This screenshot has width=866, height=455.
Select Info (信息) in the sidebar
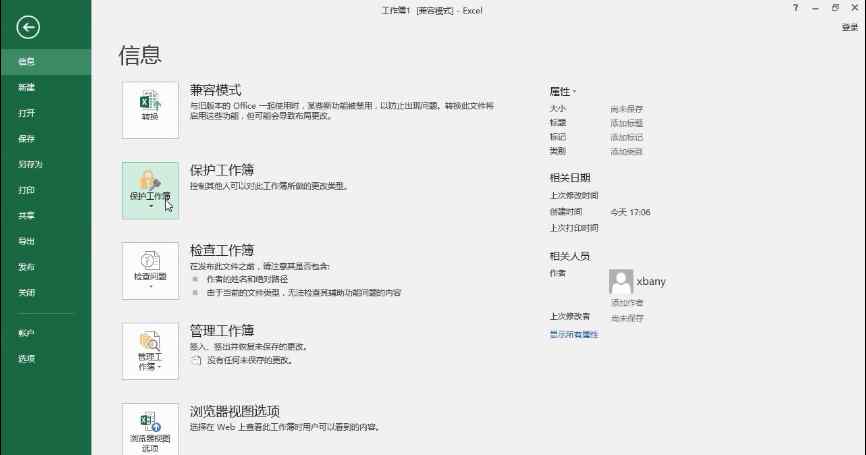pos(46,61)
